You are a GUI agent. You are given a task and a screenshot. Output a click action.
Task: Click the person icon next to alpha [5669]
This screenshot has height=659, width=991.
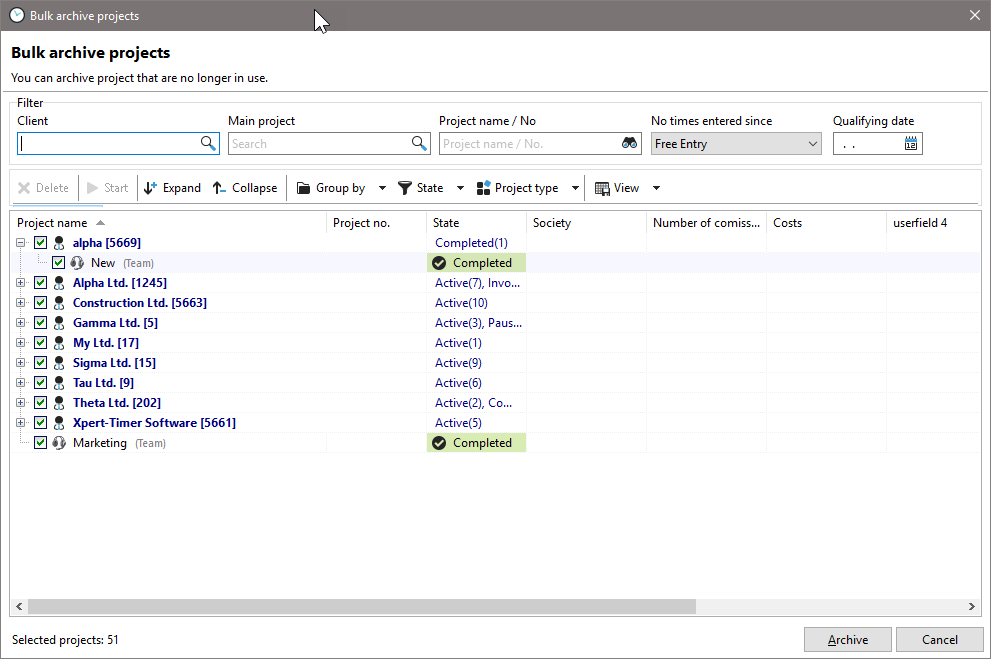pos(59,243)
